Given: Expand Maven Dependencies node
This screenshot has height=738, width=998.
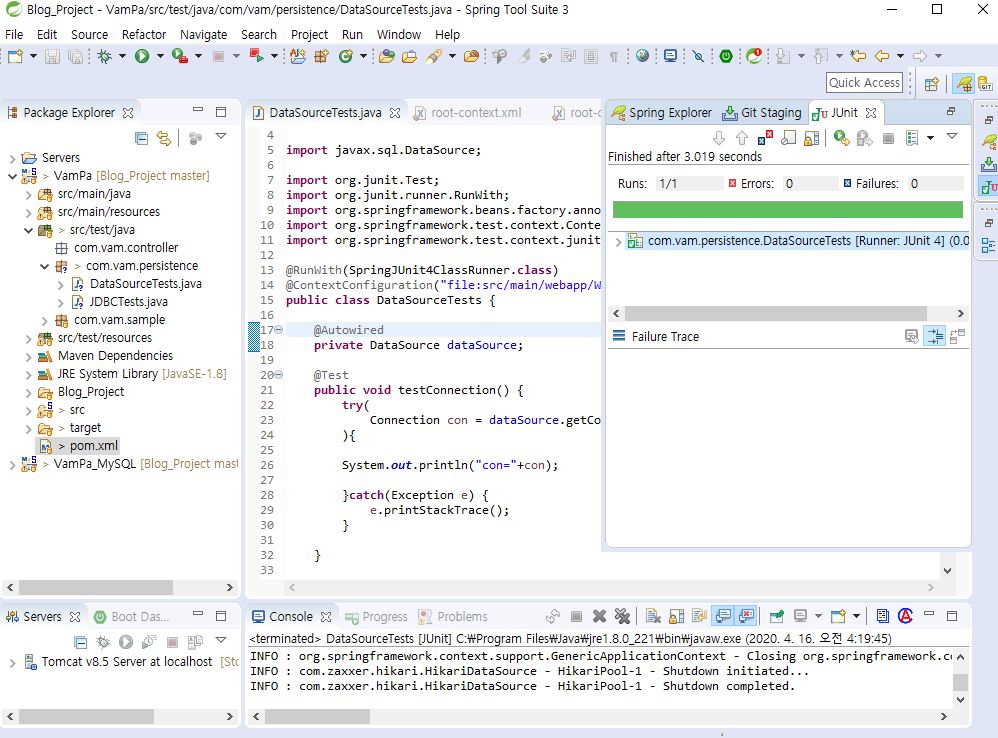Looking at the screenshot, I should [x=28, y=356].
